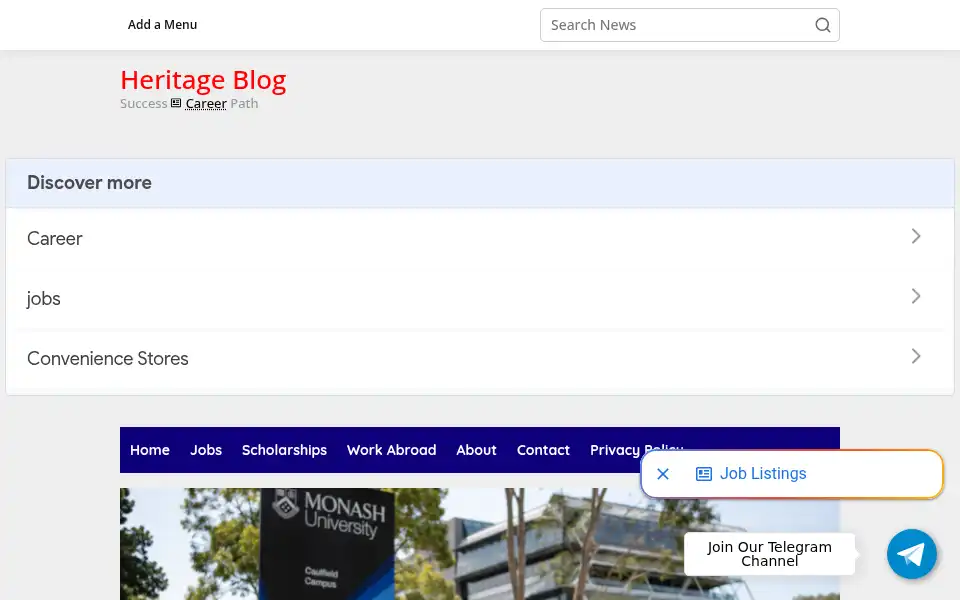Viewport: 960px width, 600px height.
Task: Go to Scholarships in navigation bar
Action: [284, 450]
